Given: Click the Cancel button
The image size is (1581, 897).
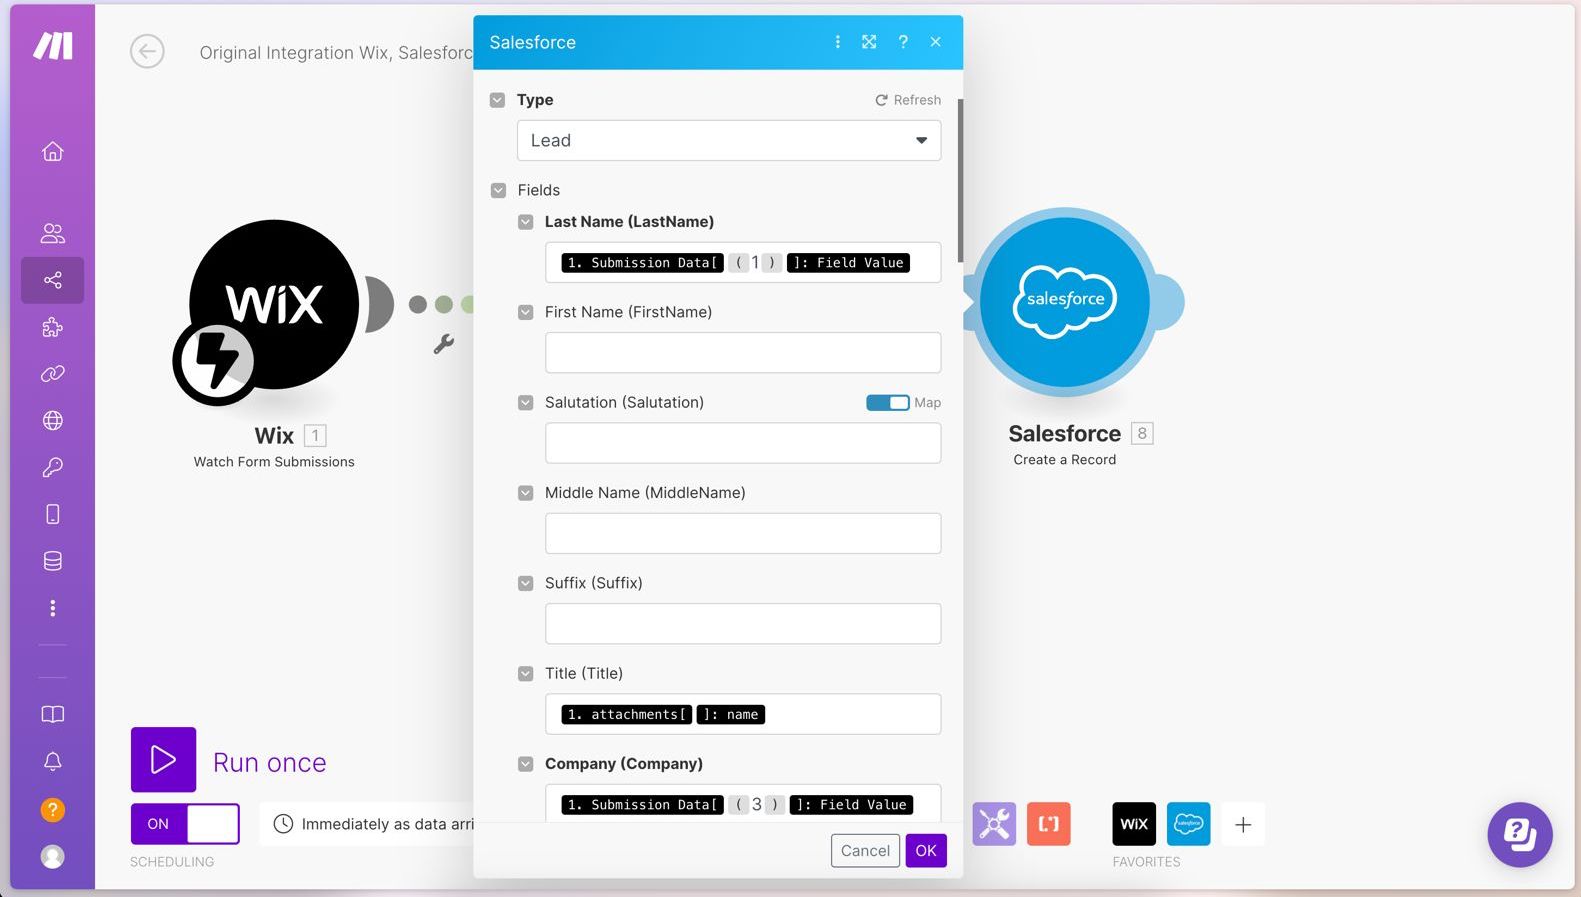Looking at the screenshot, I should pos(865,851).
